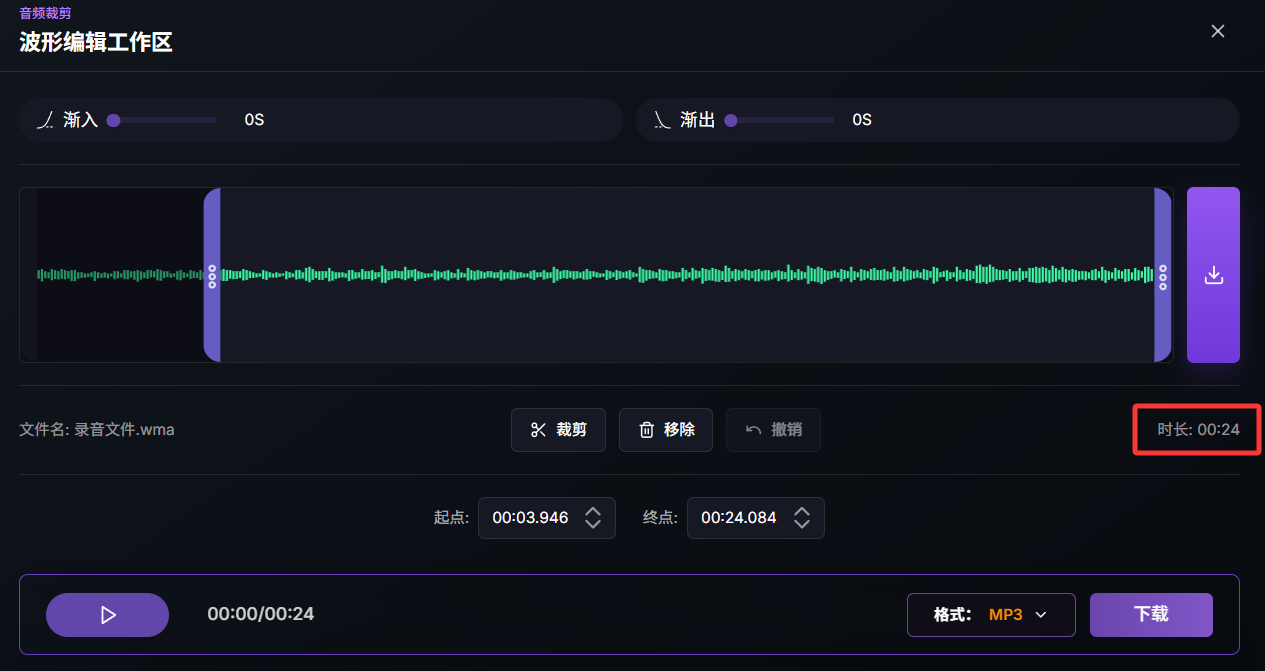Adjust the 渐出 fade-out slider handle
This screenshot has width=1265, height=671.
(x=731, y=120)
